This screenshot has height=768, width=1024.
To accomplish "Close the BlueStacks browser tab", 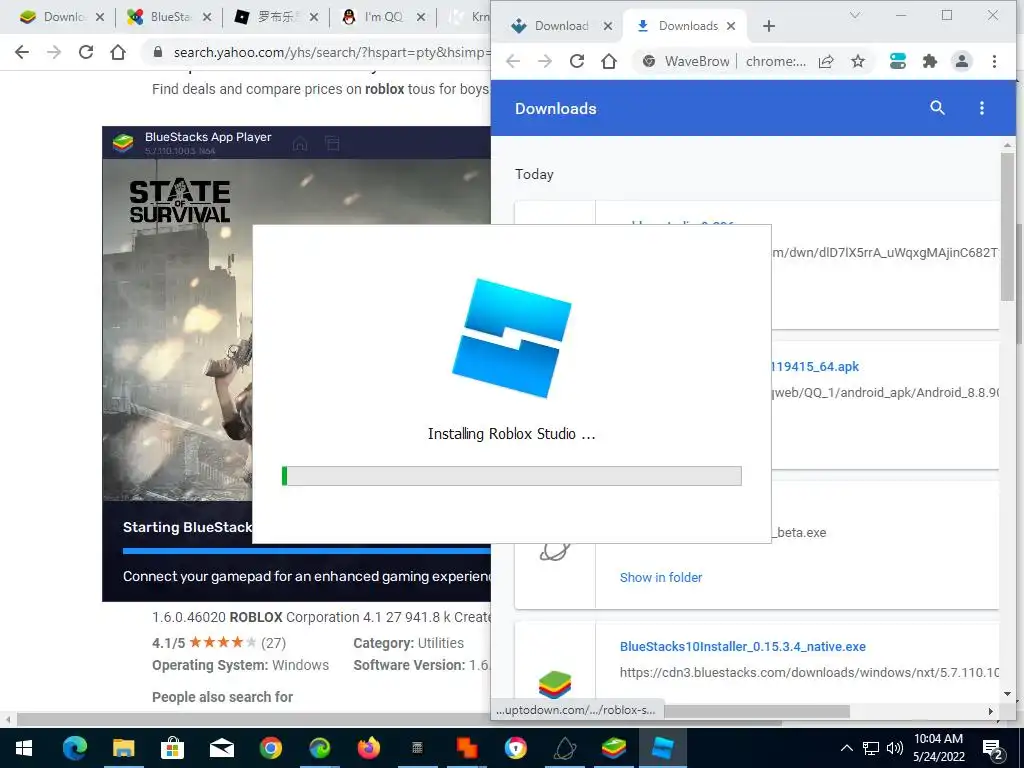I will (206, 17).
